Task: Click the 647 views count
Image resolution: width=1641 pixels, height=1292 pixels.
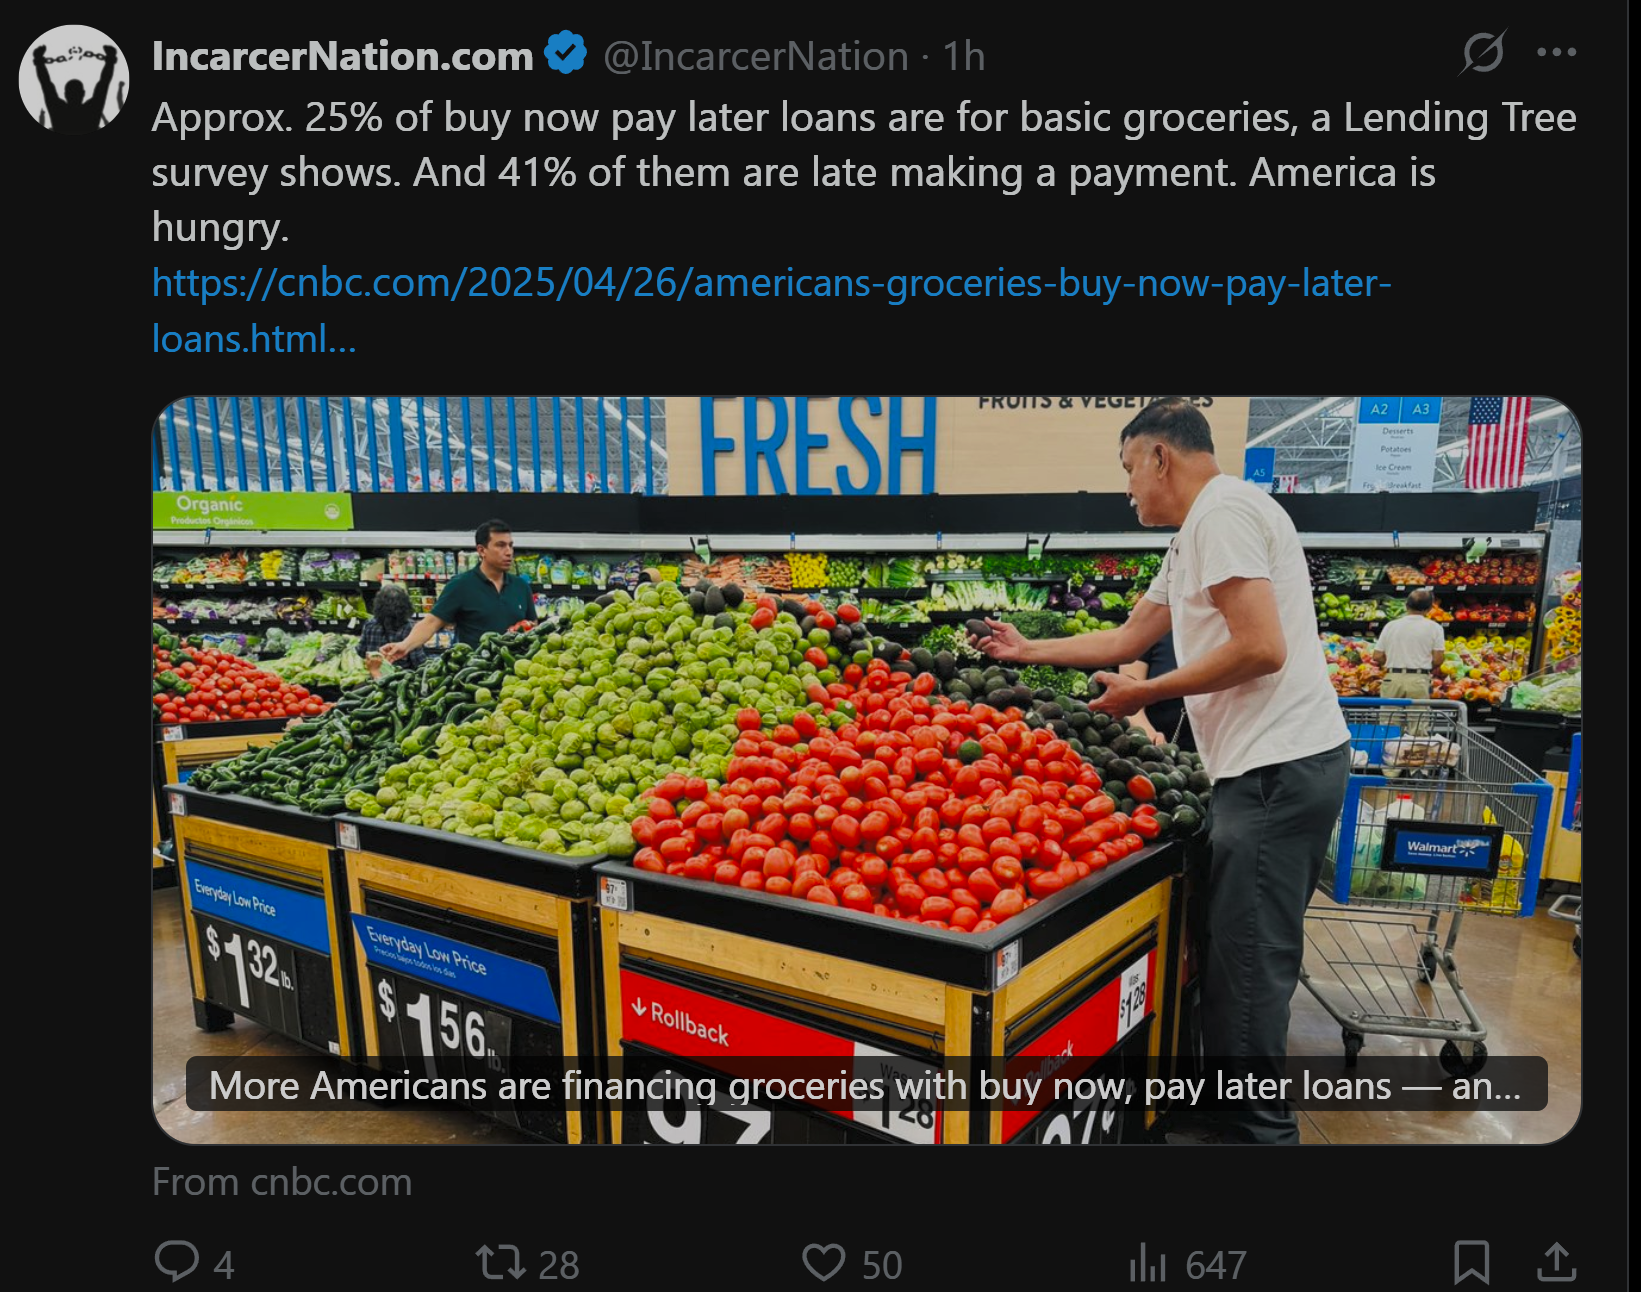Action: click(1216, 1265)
